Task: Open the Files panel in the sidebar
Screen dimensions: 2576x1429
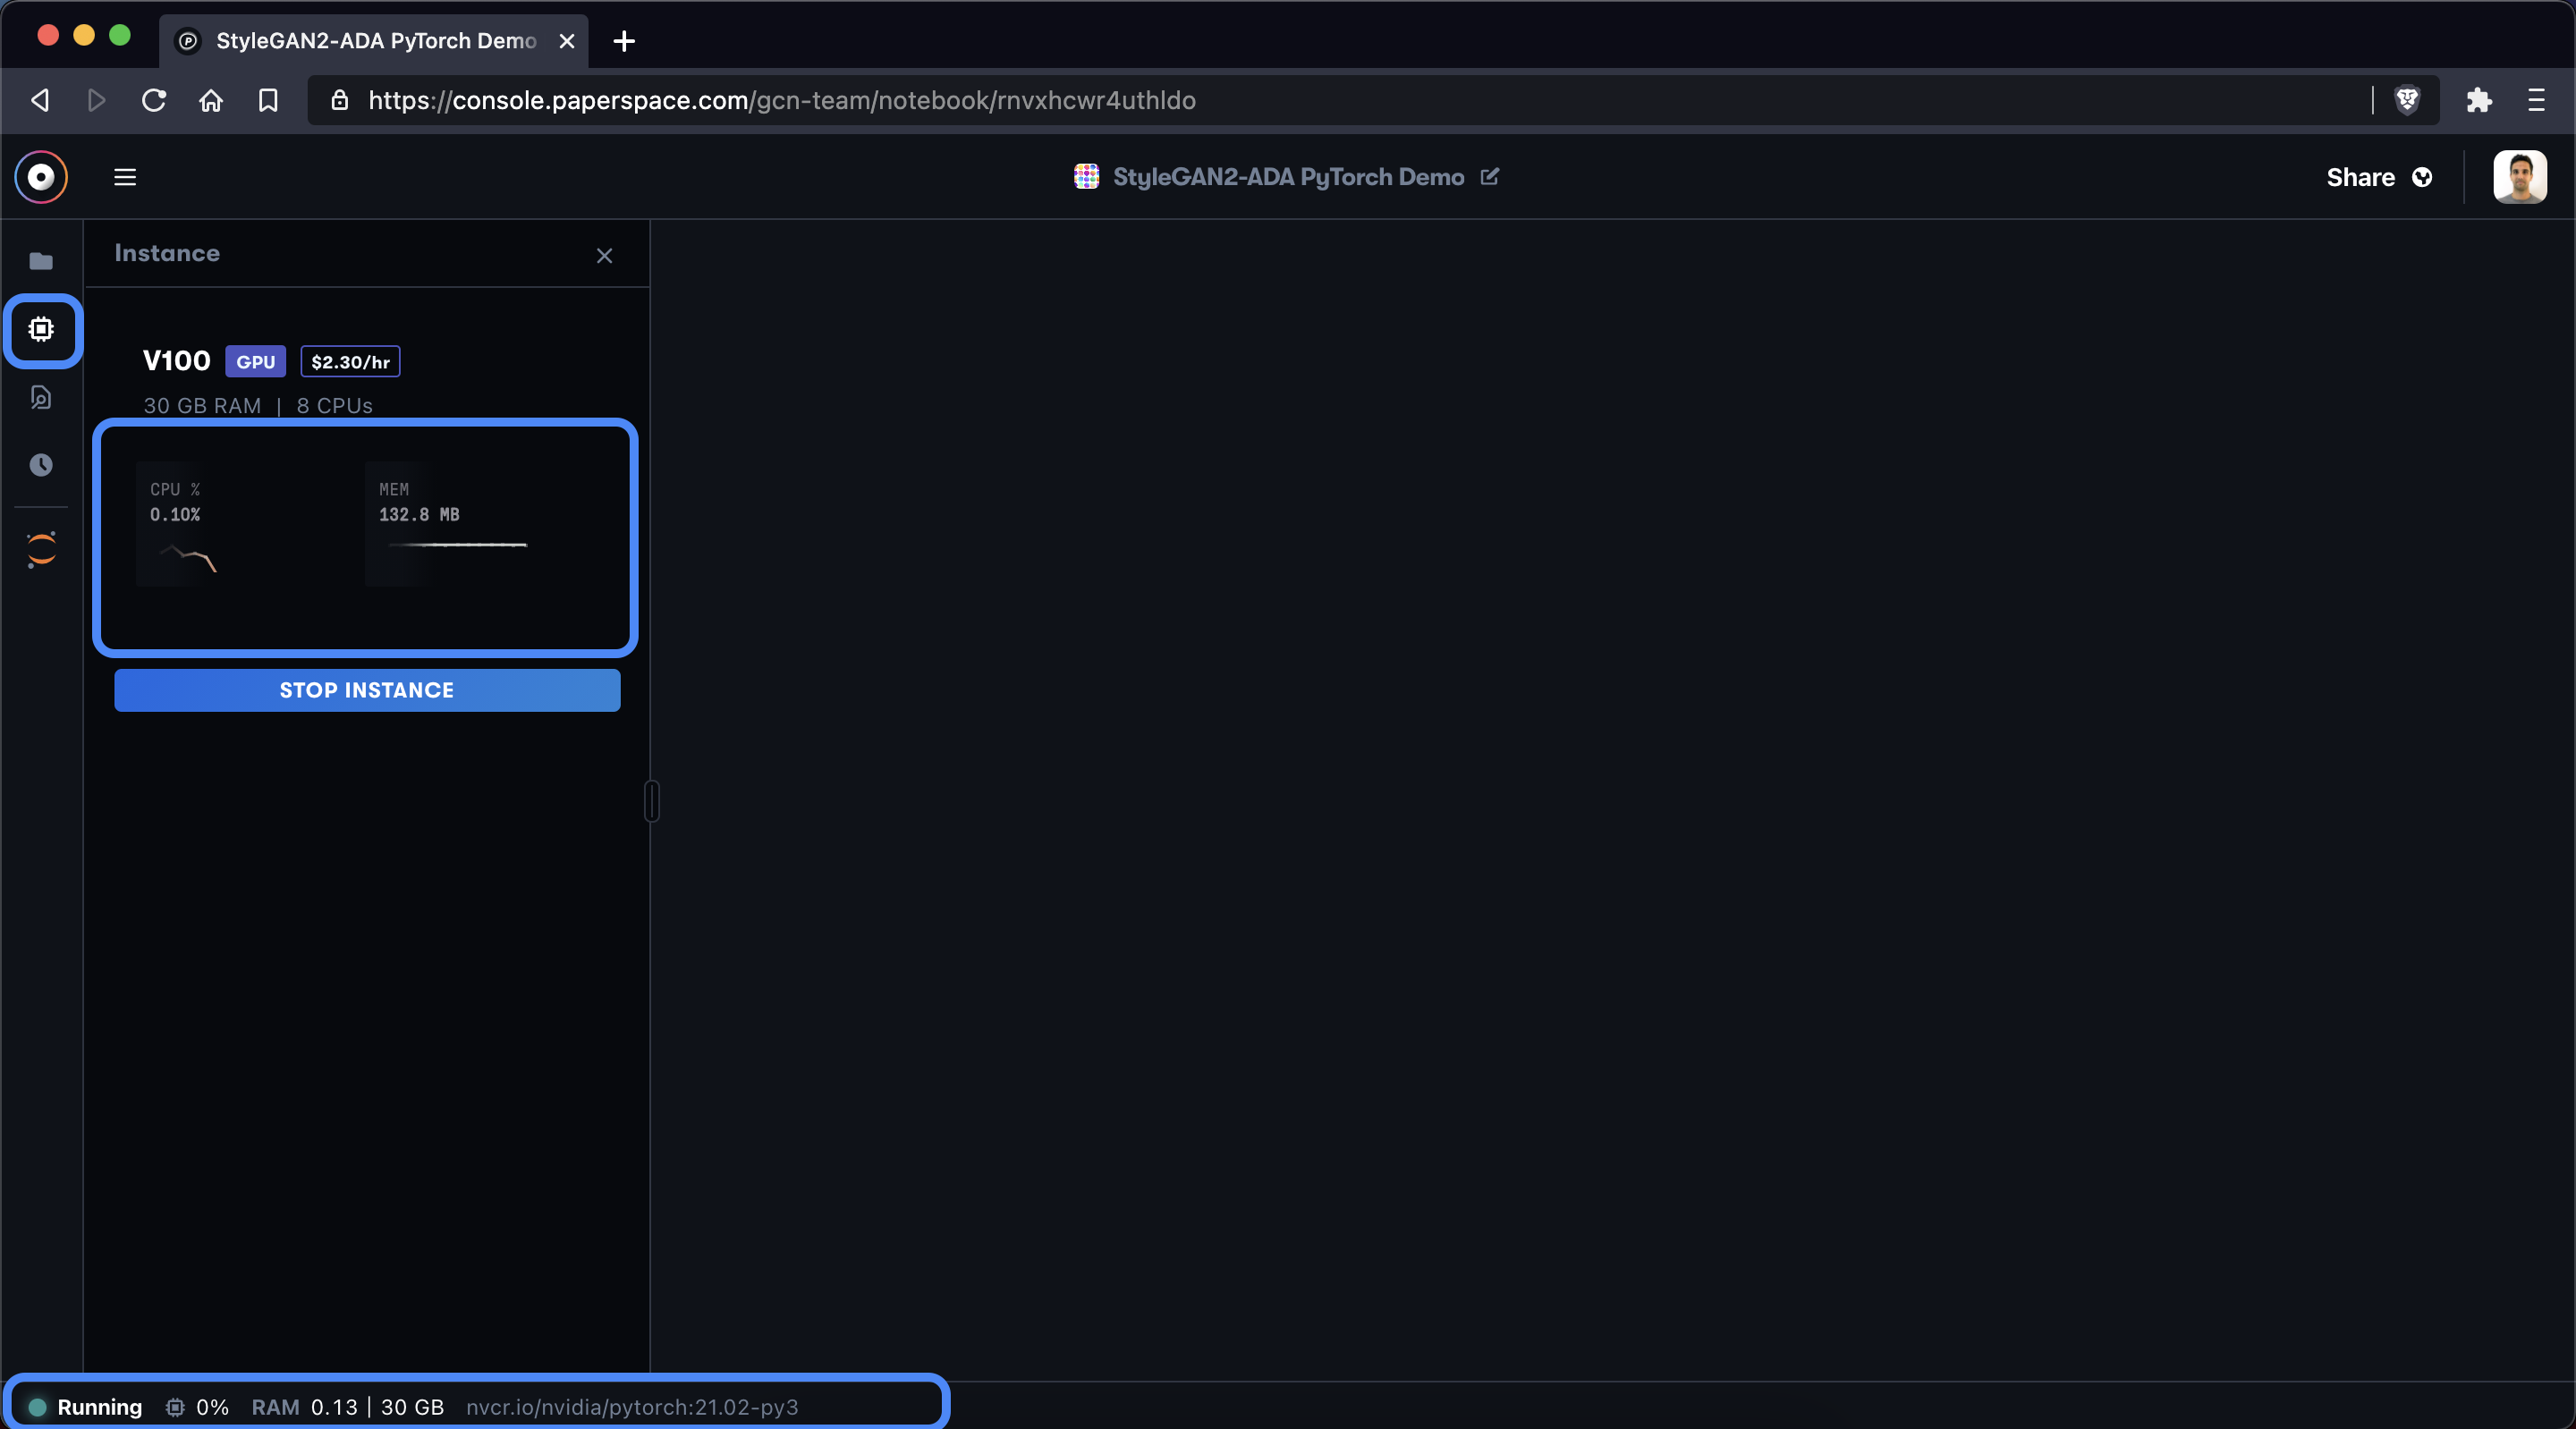Action: (x=41, y=262)
